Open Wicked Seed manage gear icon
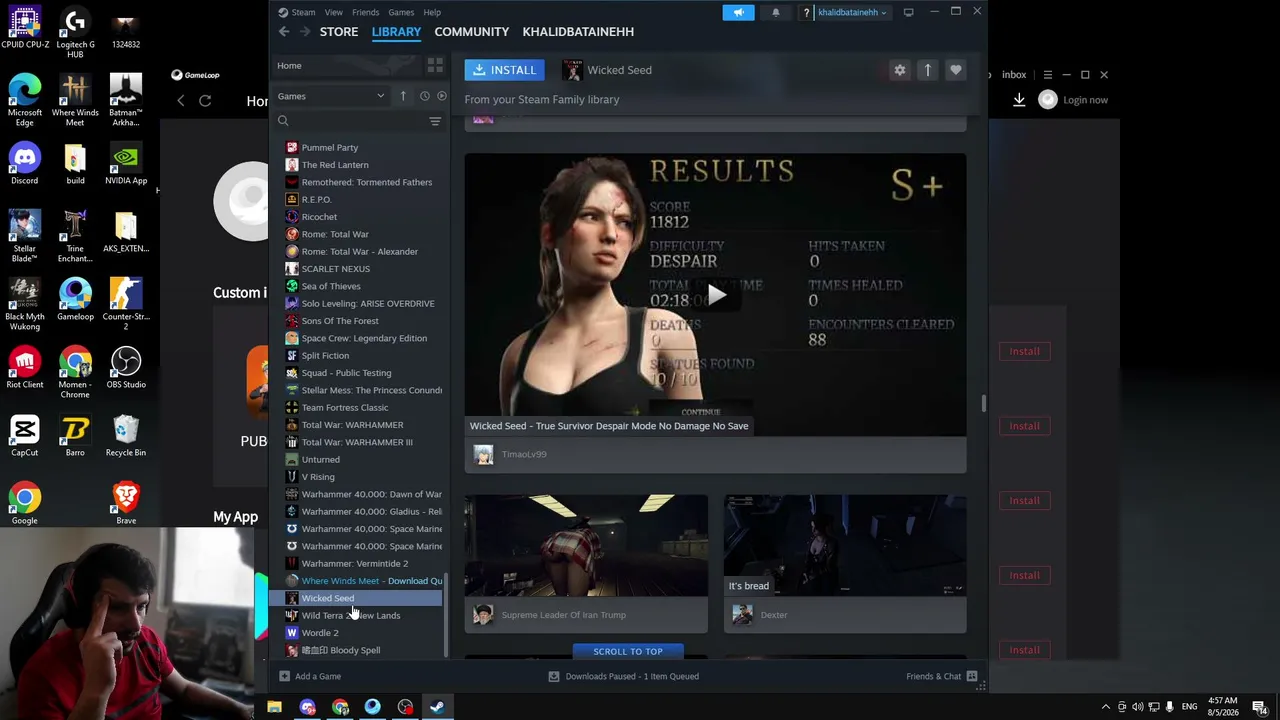1280x720 pixels. click(900, 70)
